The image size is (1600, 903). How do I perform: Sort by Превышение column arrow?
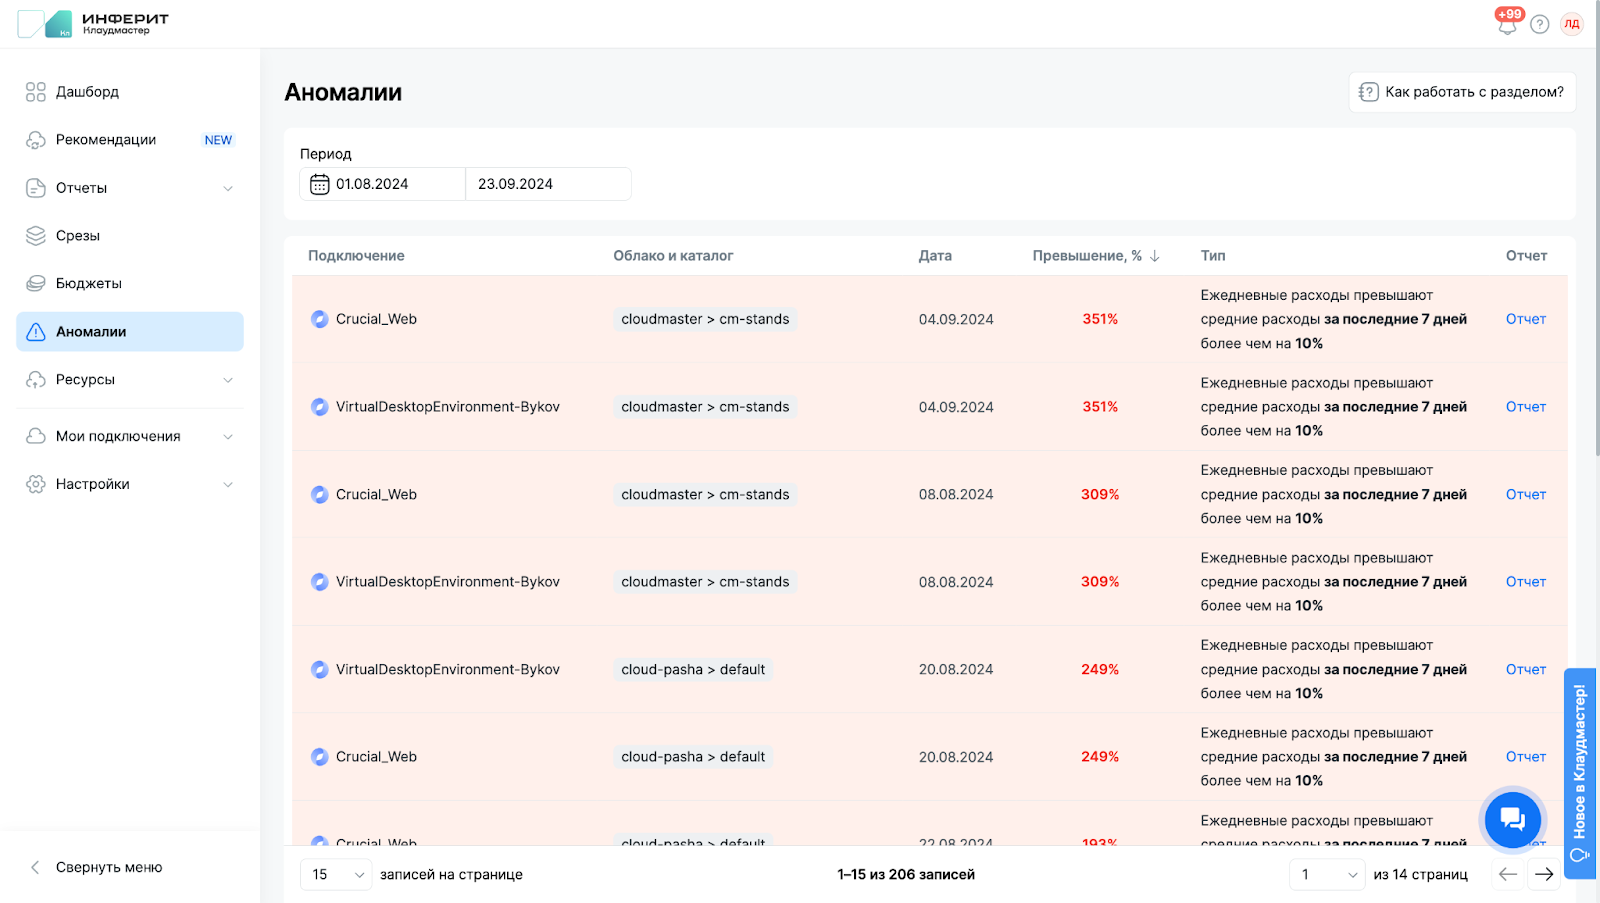(1155, 256)
